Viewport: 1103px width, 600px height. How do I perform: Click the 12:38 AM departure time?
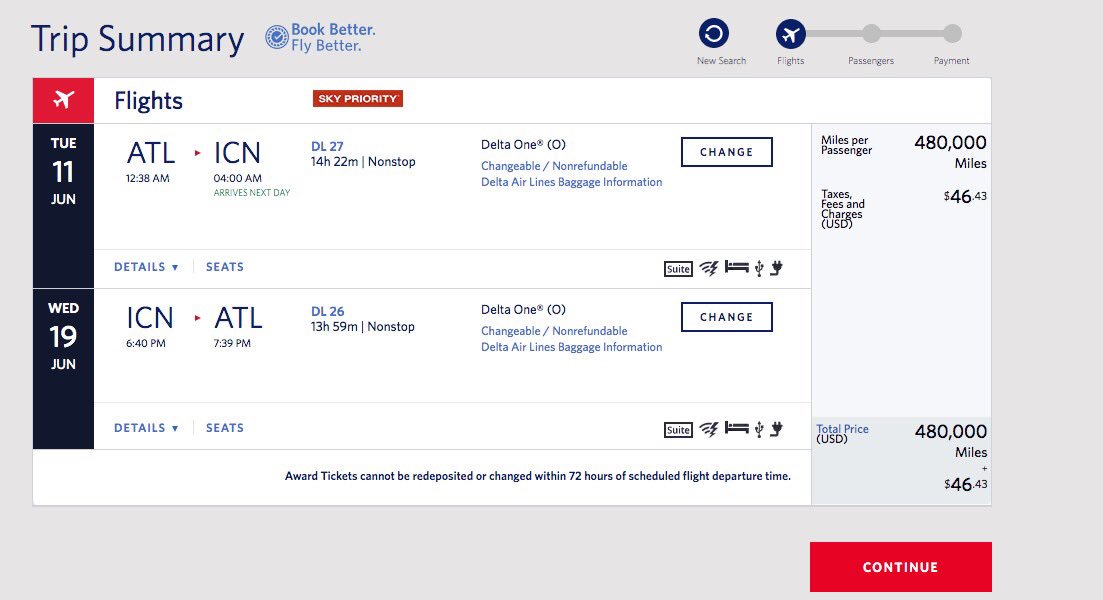[148, 179]
